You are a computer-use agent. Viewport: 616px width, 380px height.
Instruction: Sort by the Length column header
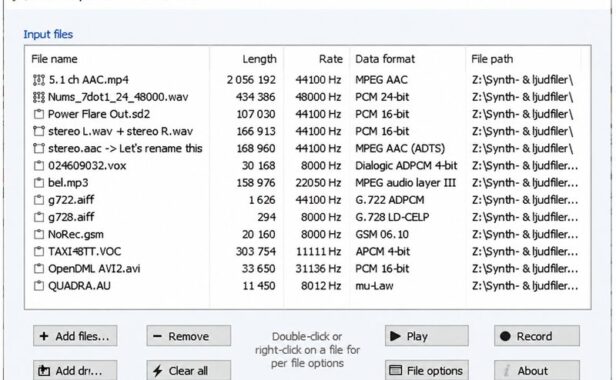pyautogui.click(x=259, y=59)
